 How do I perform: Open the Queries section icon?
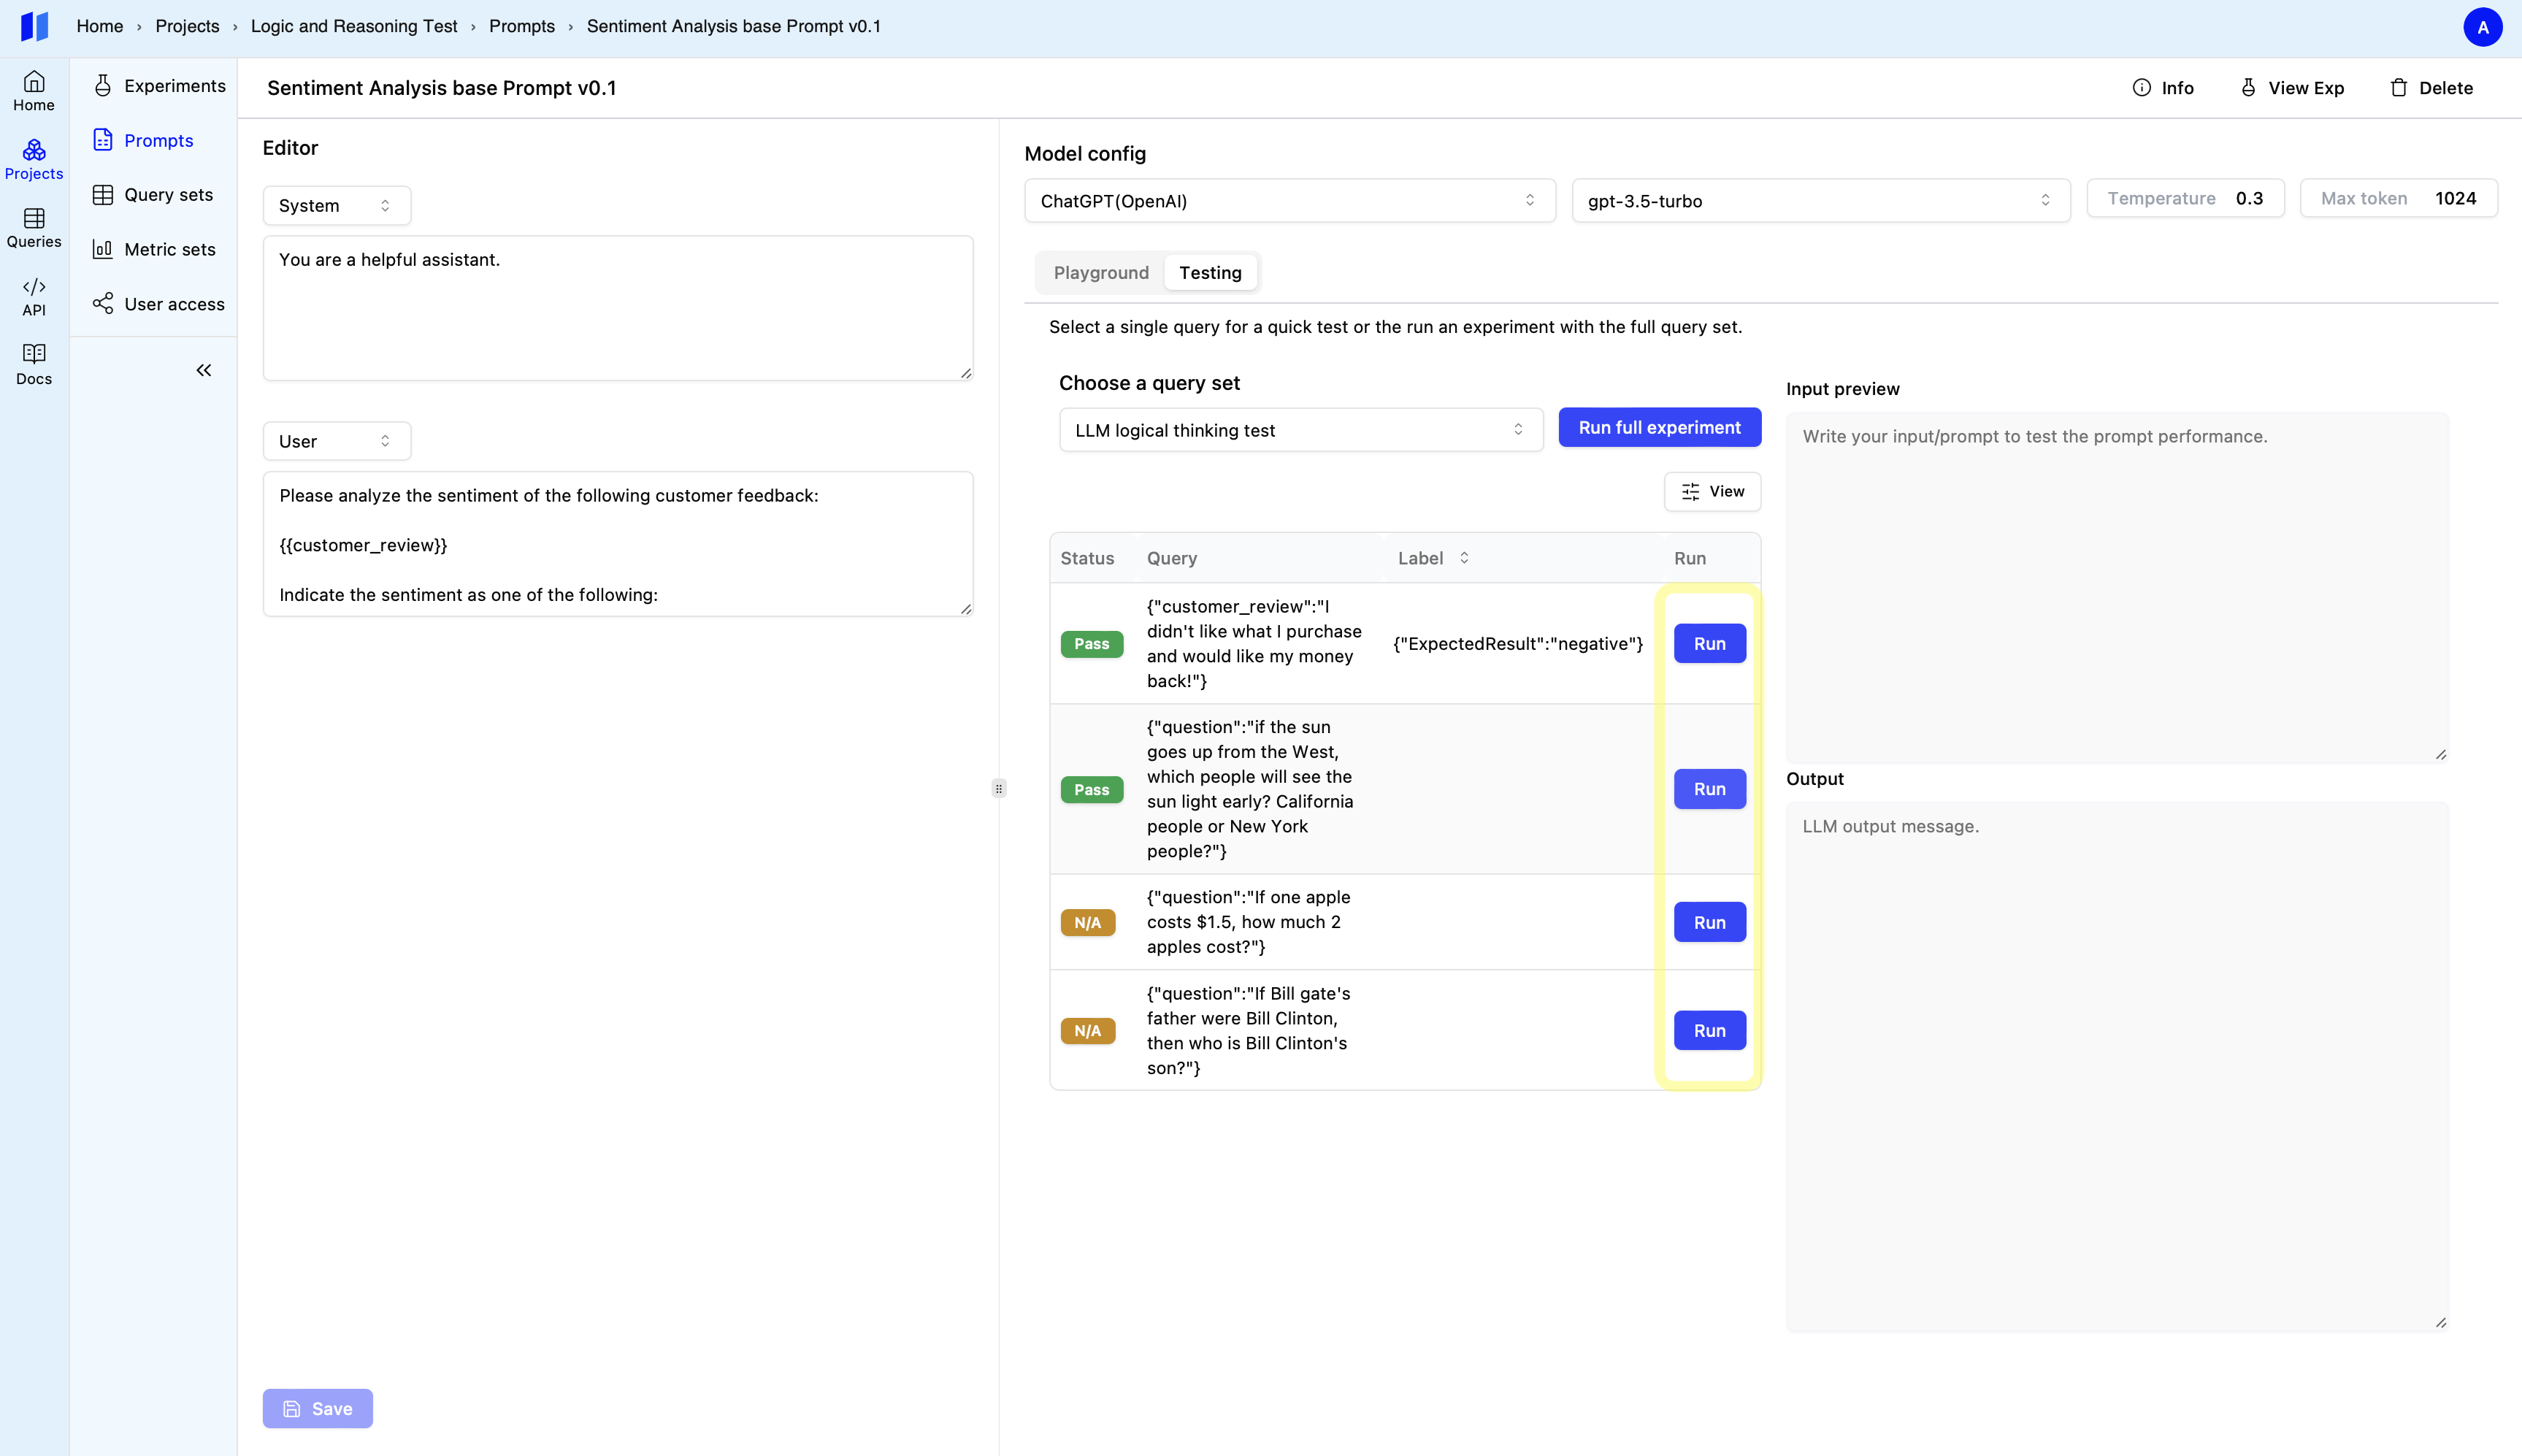[x=34, y=227]
